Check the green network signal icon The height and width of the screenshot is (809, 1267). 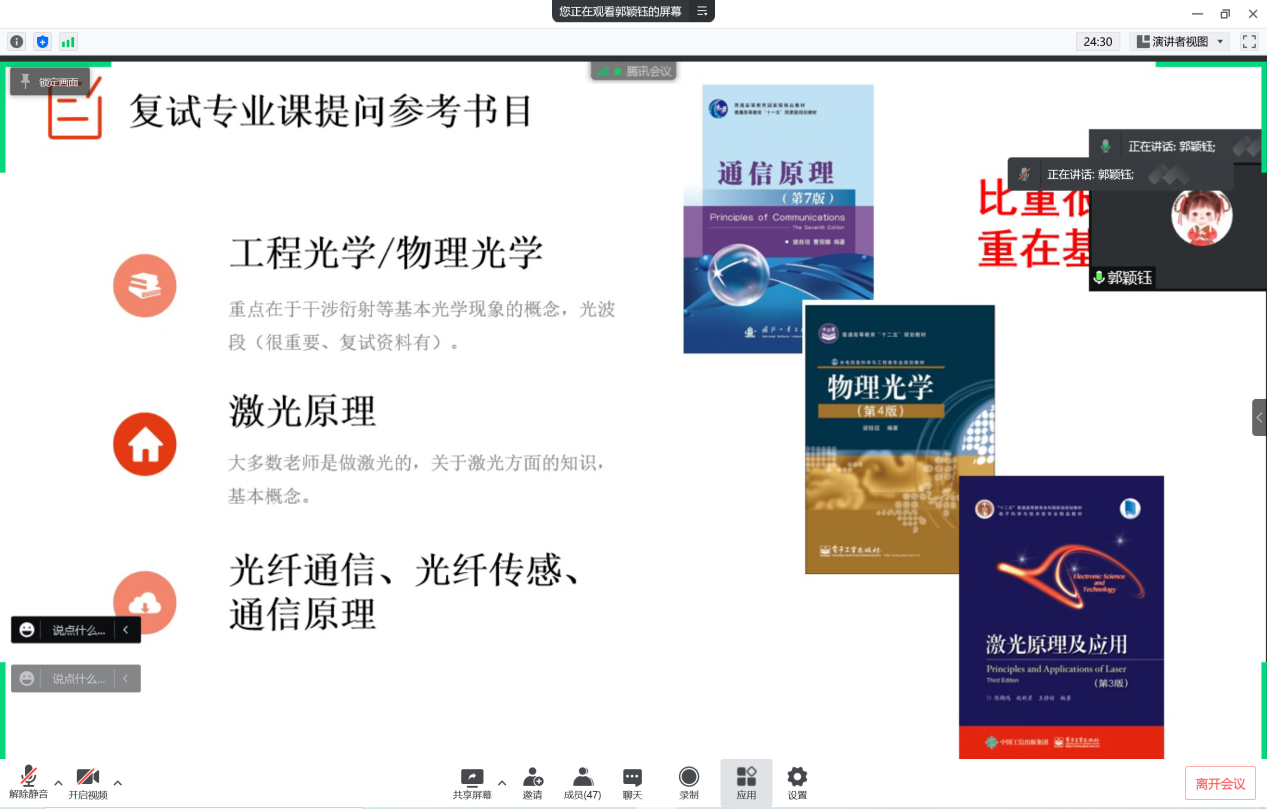pyautogui.click(x=68, y=41)
